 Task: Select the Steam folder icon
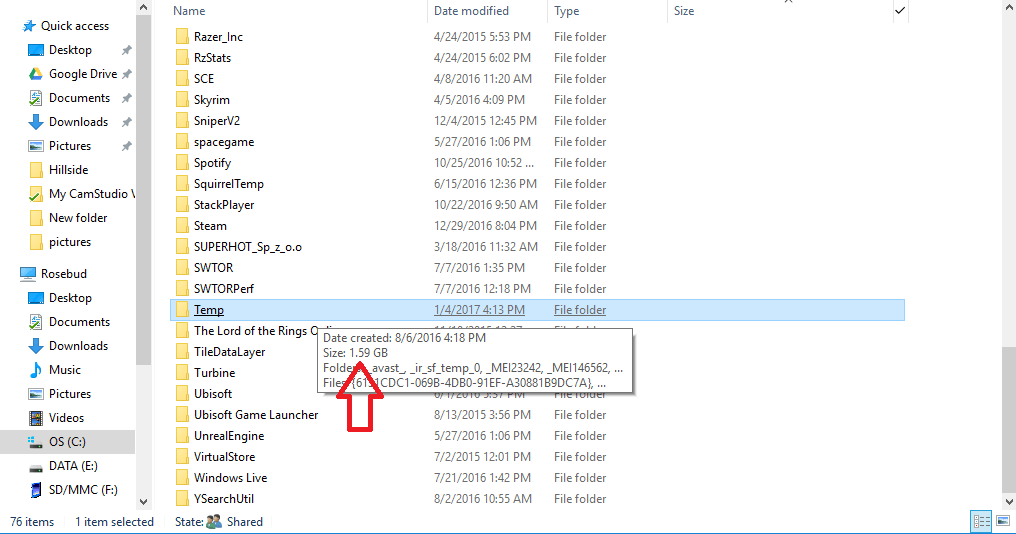[x=182, y=226]
